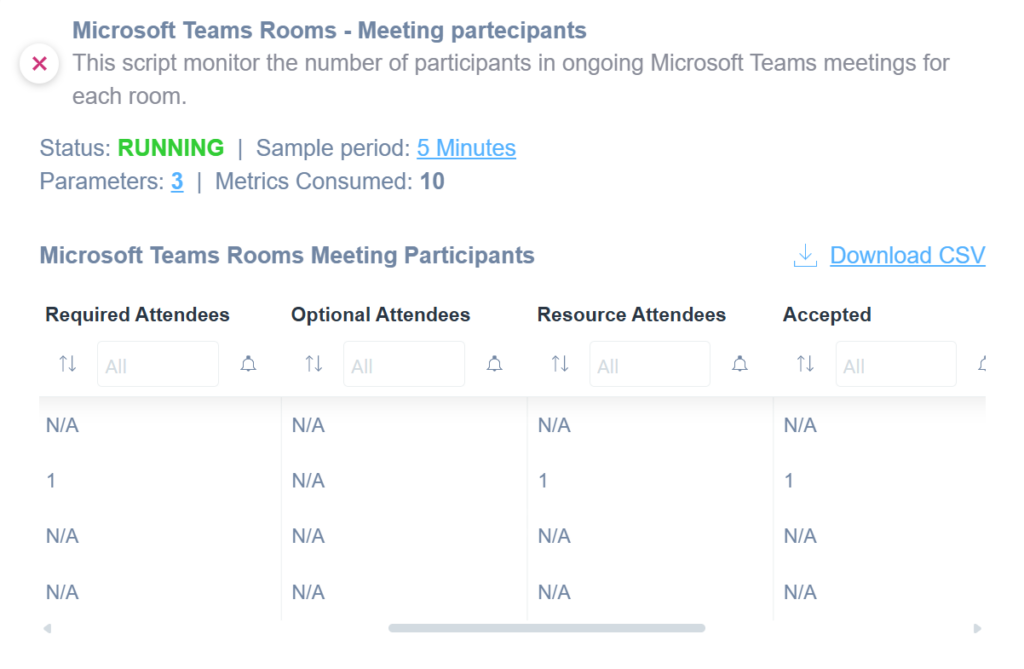Close the Meeting participants script panel

click(39, 63)
